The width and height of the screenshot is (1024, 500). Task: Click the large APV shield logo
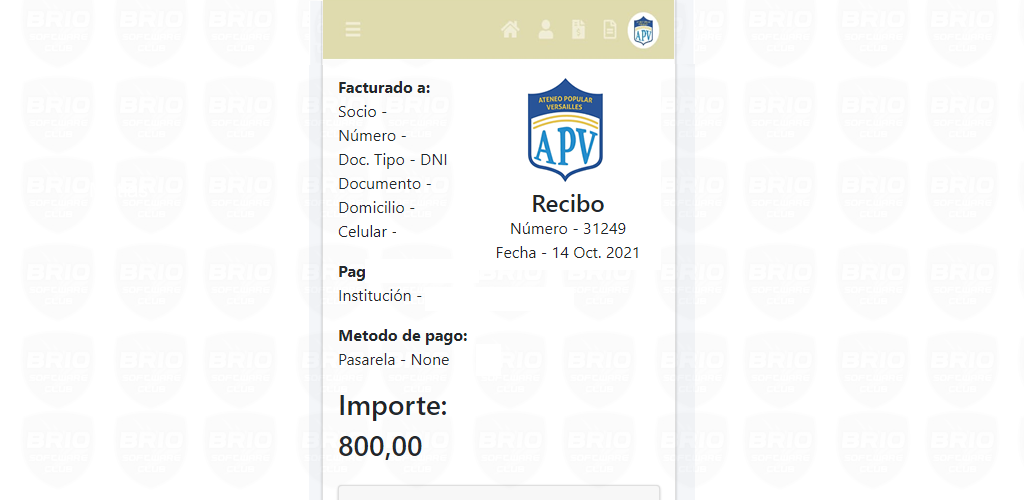point(566,129)
